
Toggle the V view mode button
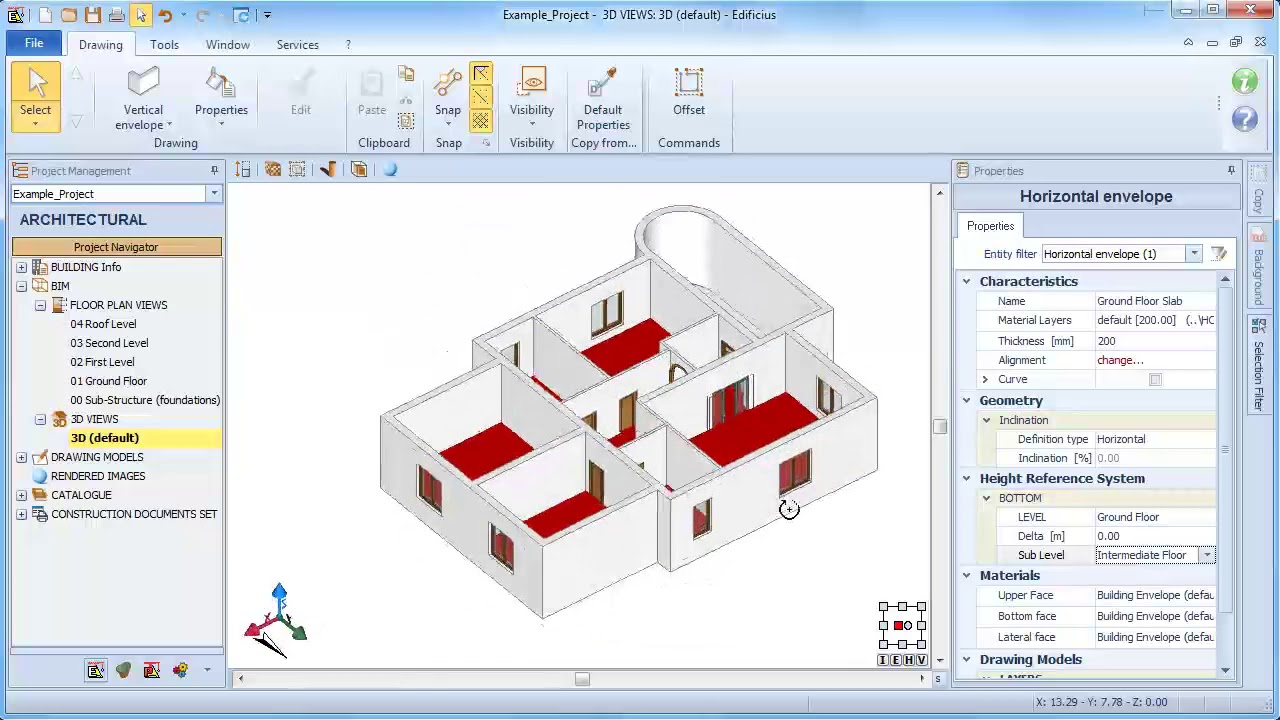(922, 660)
